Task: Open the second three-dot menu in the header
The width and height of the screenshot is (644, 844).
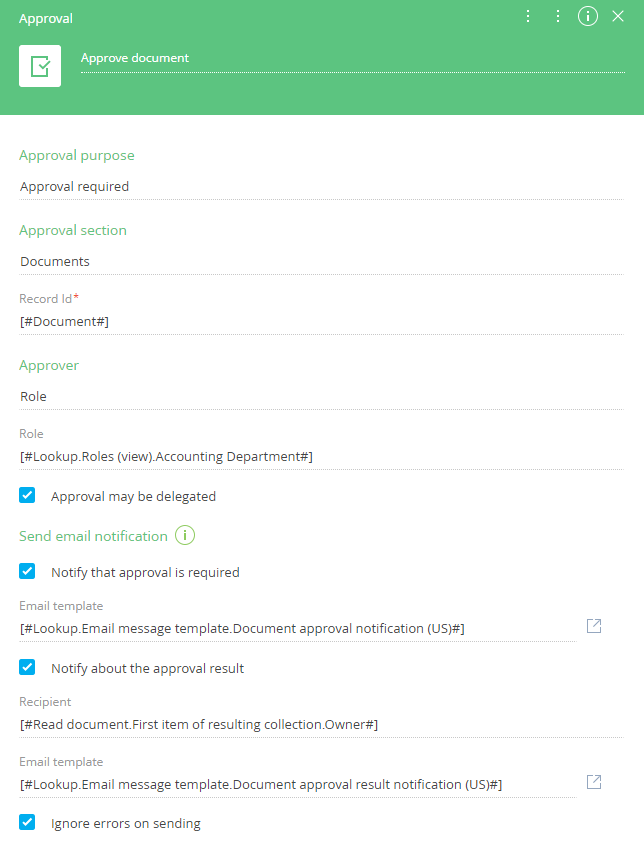Action: click(558, 16)
